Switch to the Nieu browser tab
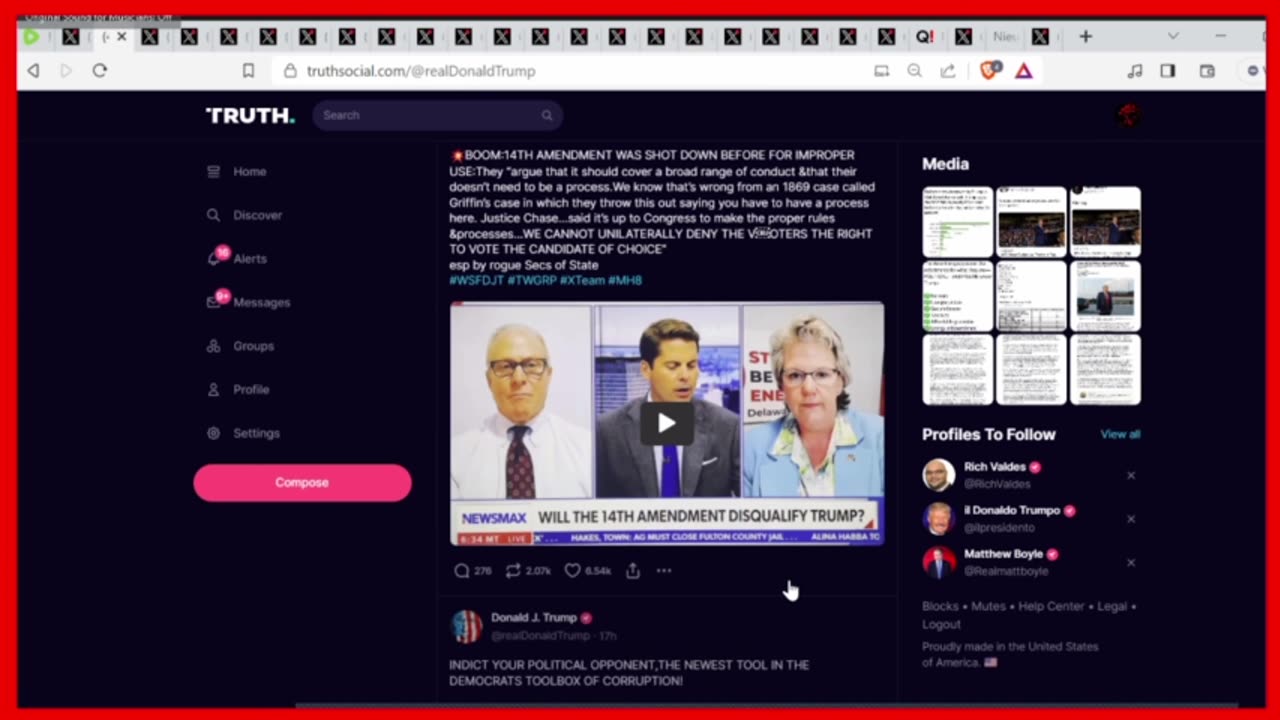 coord(1004,37)
